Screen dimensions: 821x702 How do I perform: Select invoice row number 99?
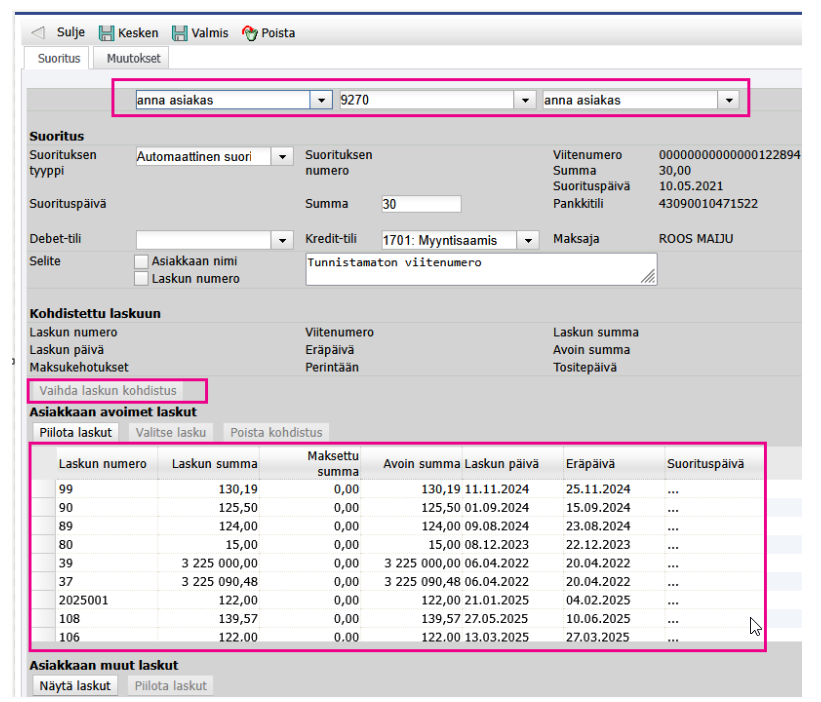398,489
